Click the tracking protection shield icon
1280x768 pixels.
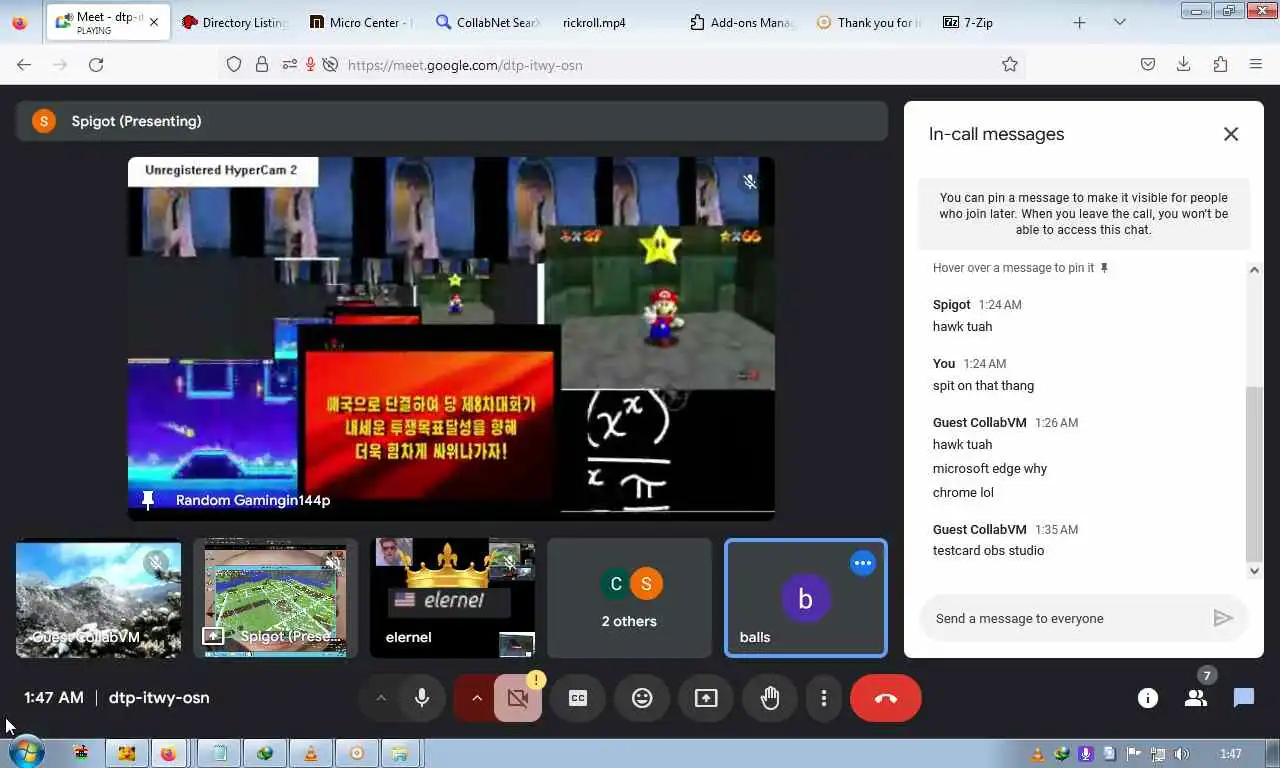234,64
